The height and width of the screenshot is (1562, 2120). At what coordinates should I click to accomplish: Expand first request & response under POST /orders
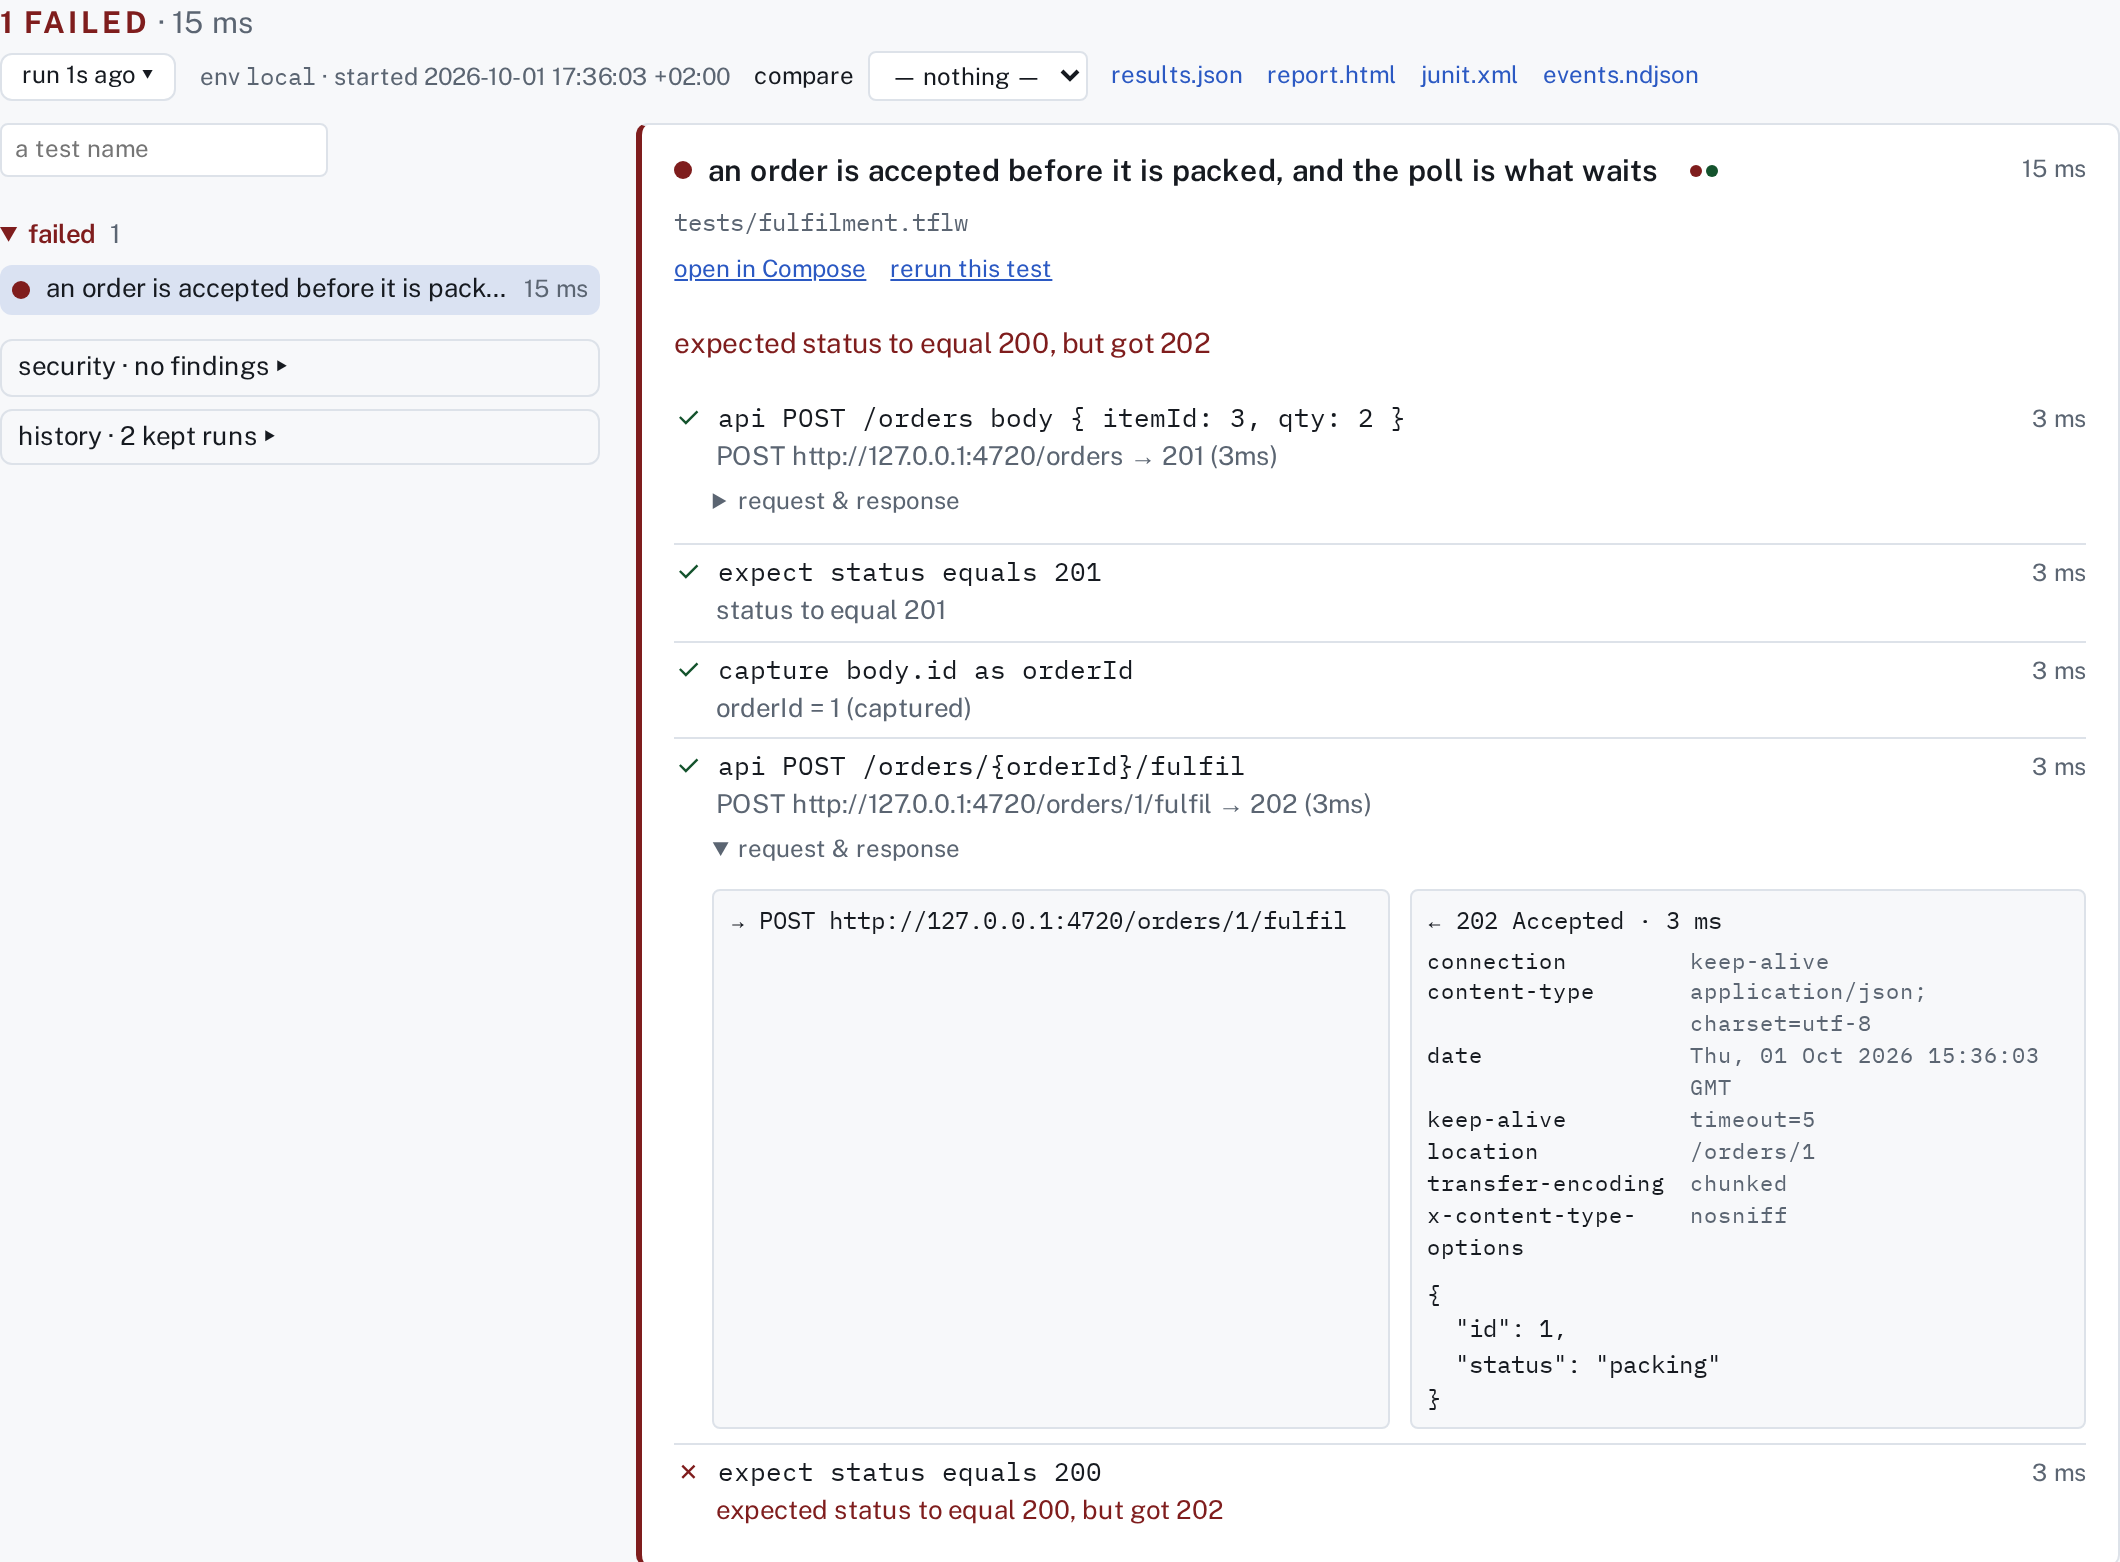837,501
